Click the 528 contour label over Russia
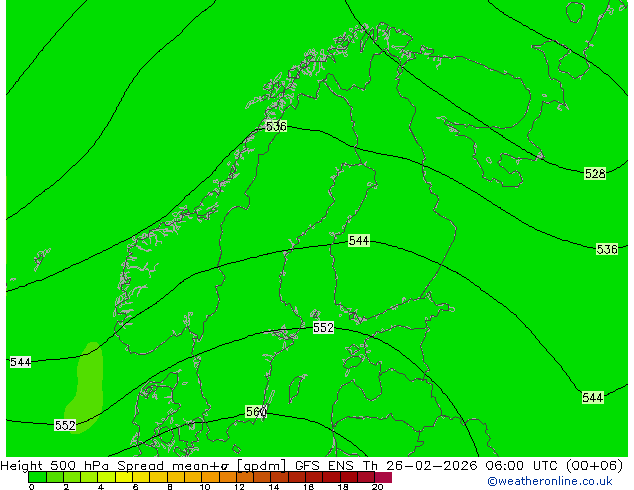This screenshot has height=490, width=634. pos(595,174)
